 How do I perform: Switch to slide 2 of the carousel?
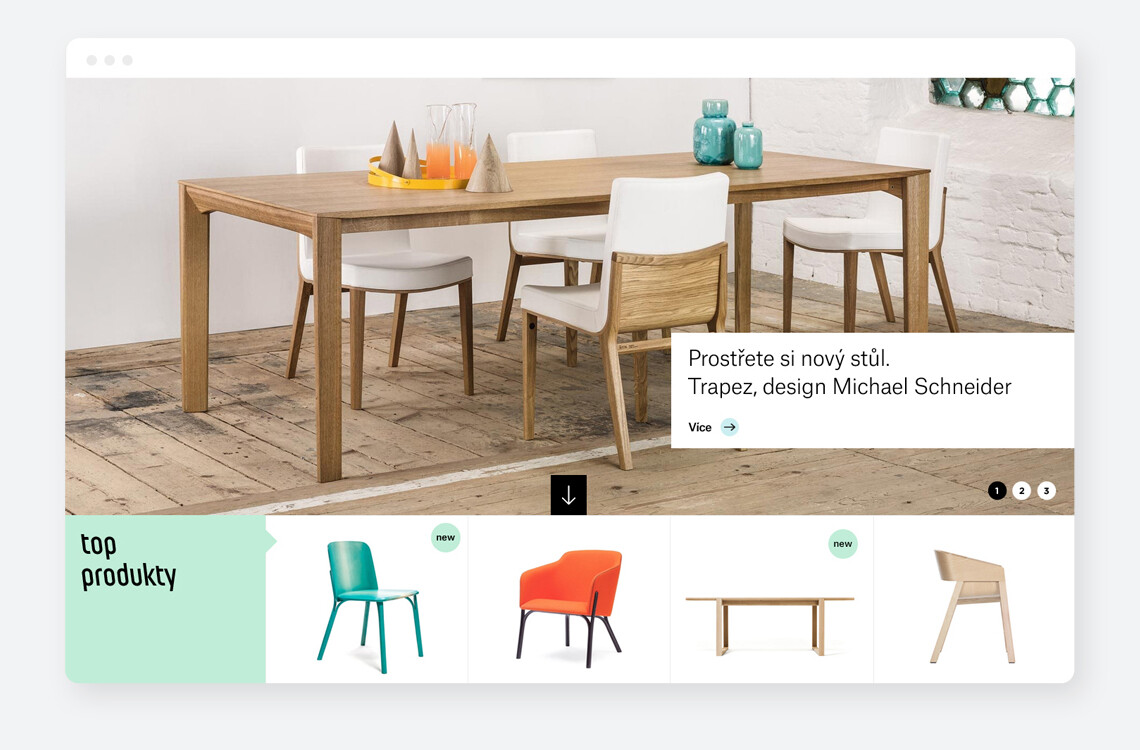(x=1021, y=491)
